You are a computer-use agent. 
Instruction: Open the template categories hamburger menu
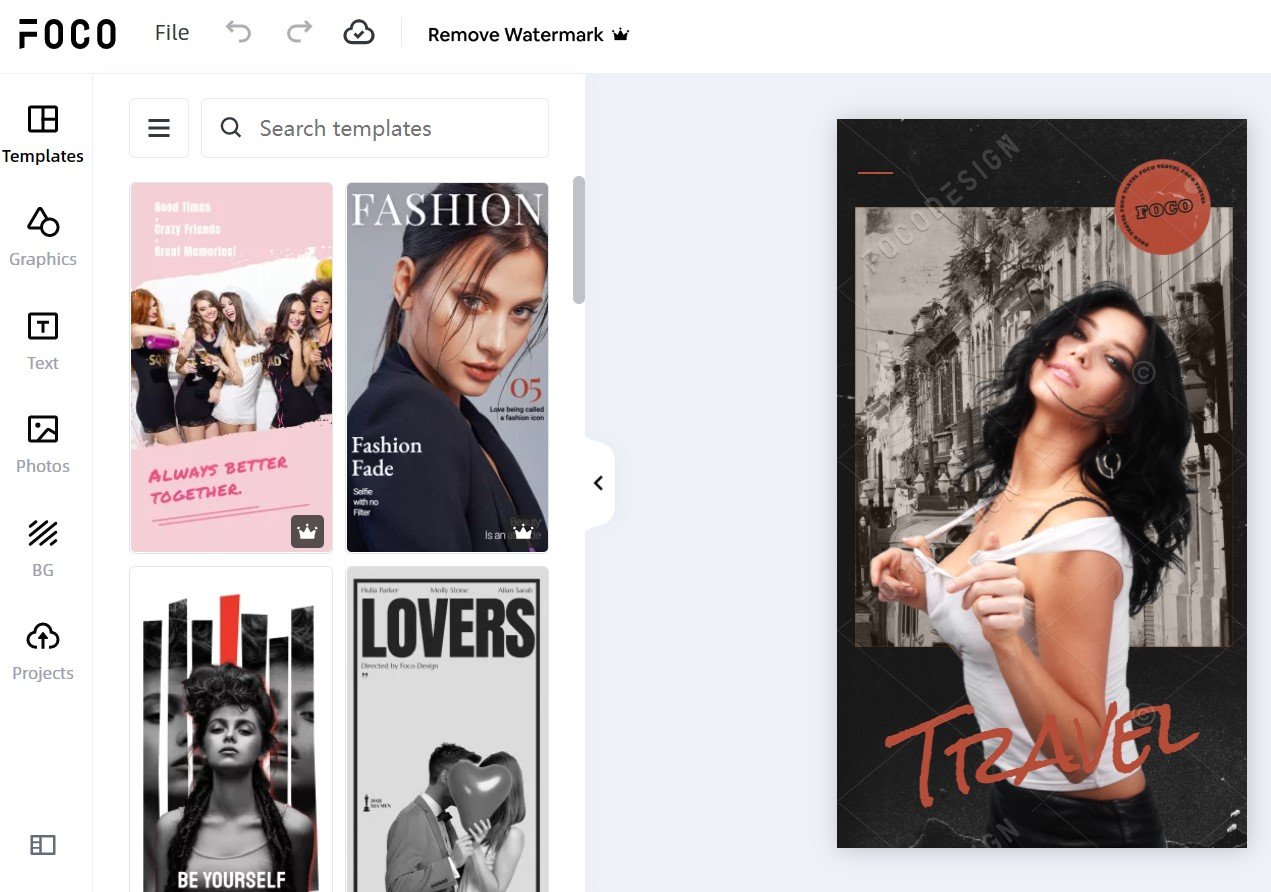click(x=159, y=128)
